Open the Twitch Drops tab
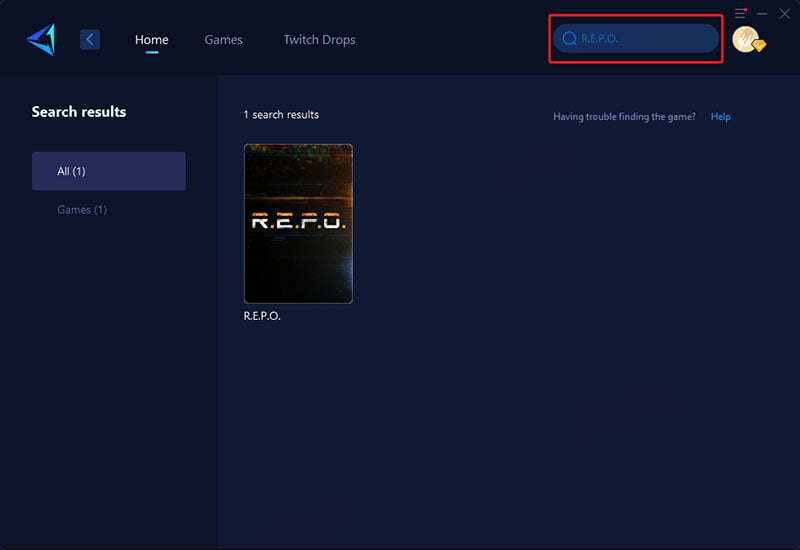The image size is (800, 550). pyautogui.click(x=319, y=40)
